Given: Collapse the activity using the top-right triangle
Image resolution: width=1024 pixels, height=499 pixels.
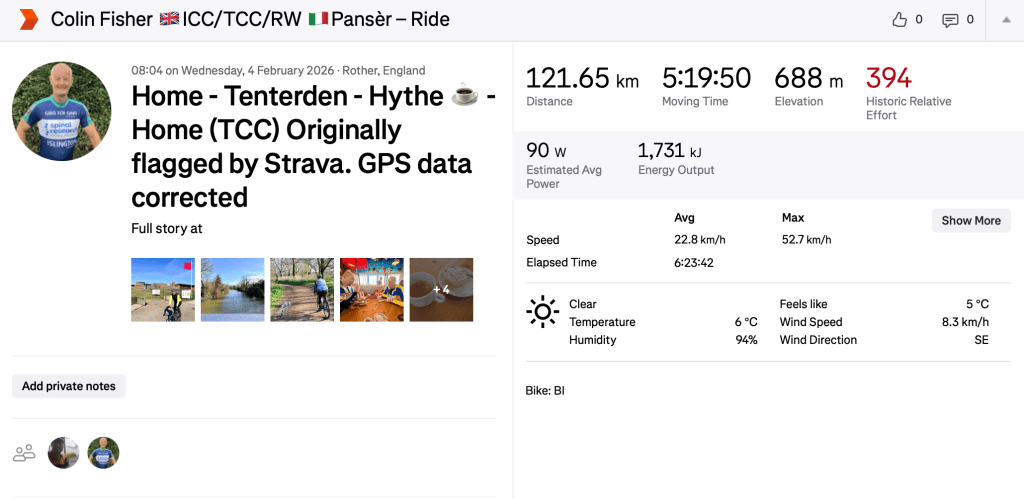Looking at the screenshot, I should (1004, 20).
